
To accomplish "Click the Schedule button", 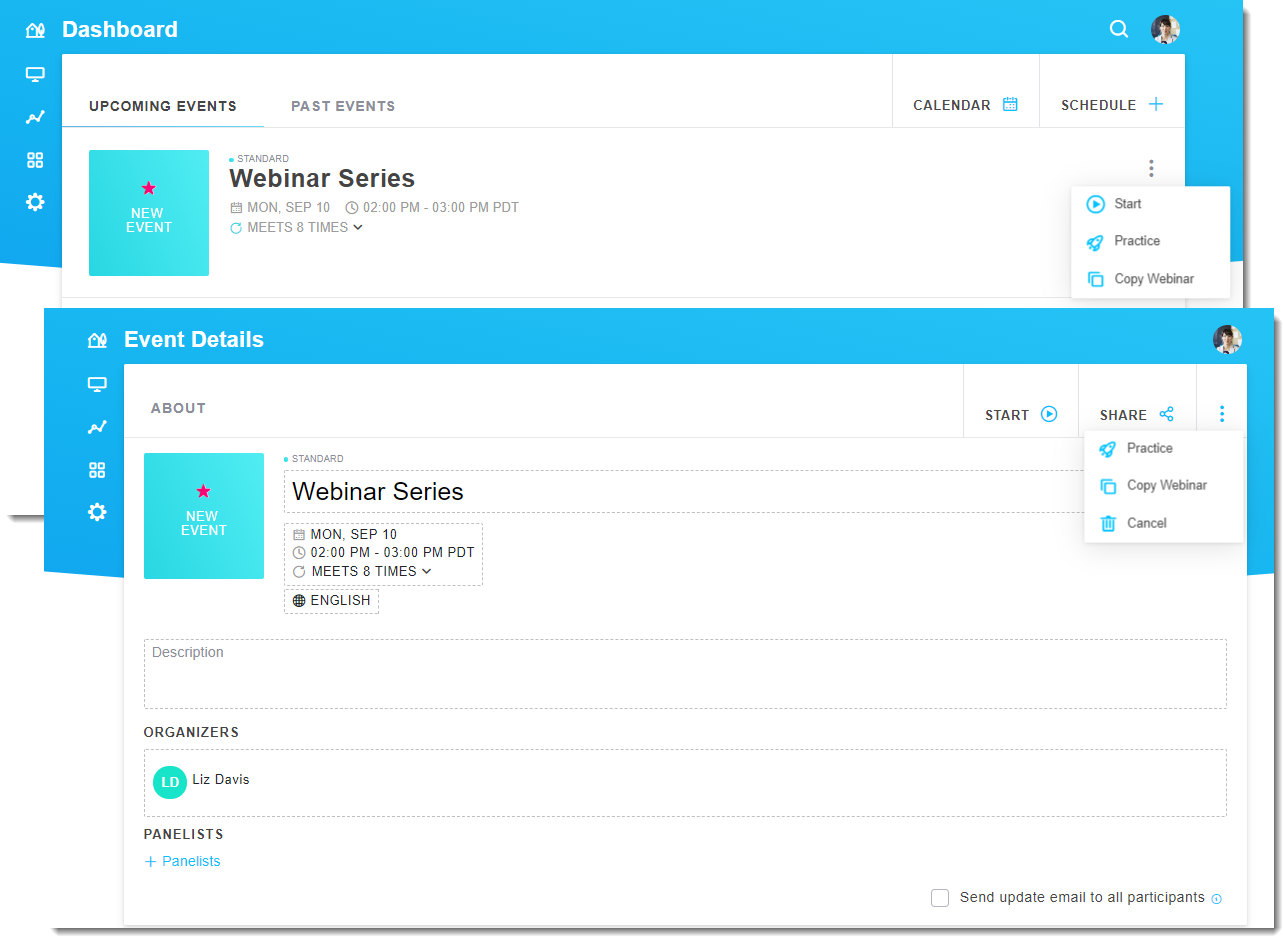I will (1112, 105).
